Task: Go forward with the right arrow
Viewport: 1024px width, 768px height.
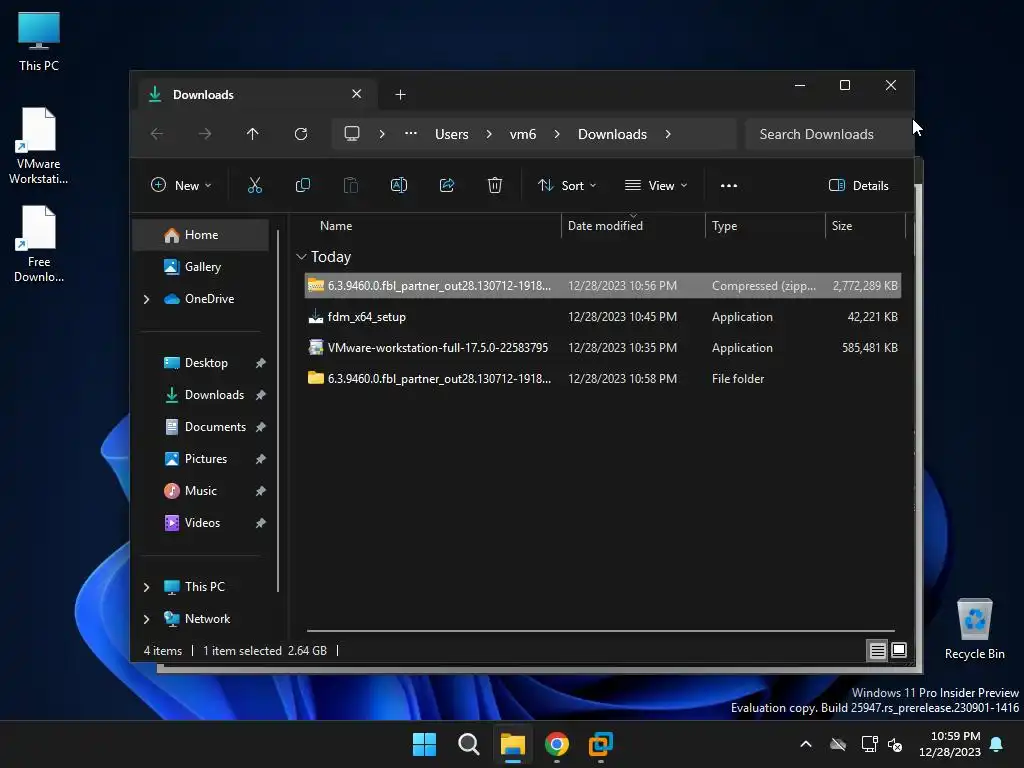Action: [x=205, y=134]
